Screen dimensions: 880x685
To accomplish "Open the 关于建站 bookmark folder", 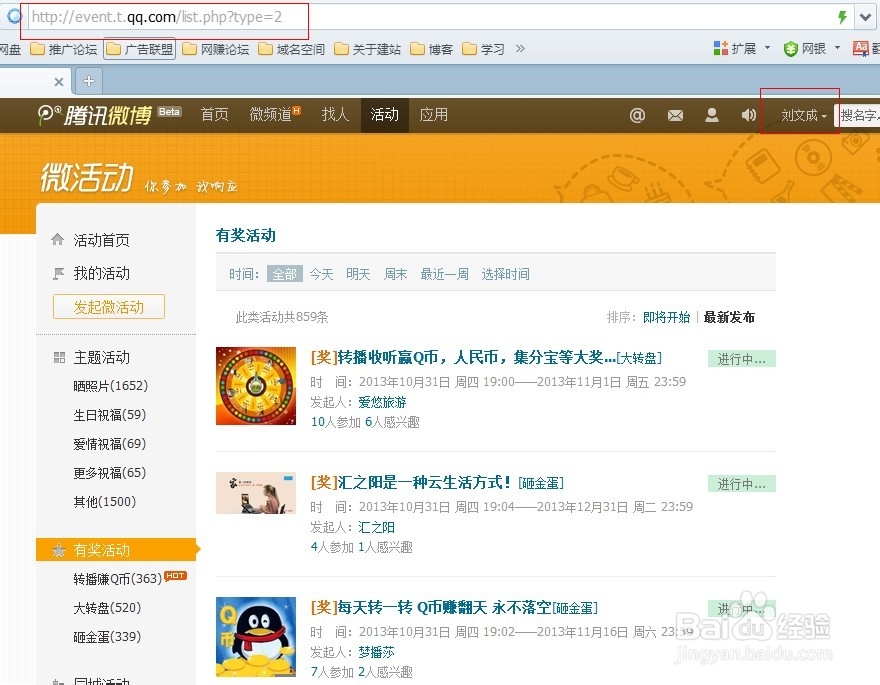I will (x=367, y=49).
